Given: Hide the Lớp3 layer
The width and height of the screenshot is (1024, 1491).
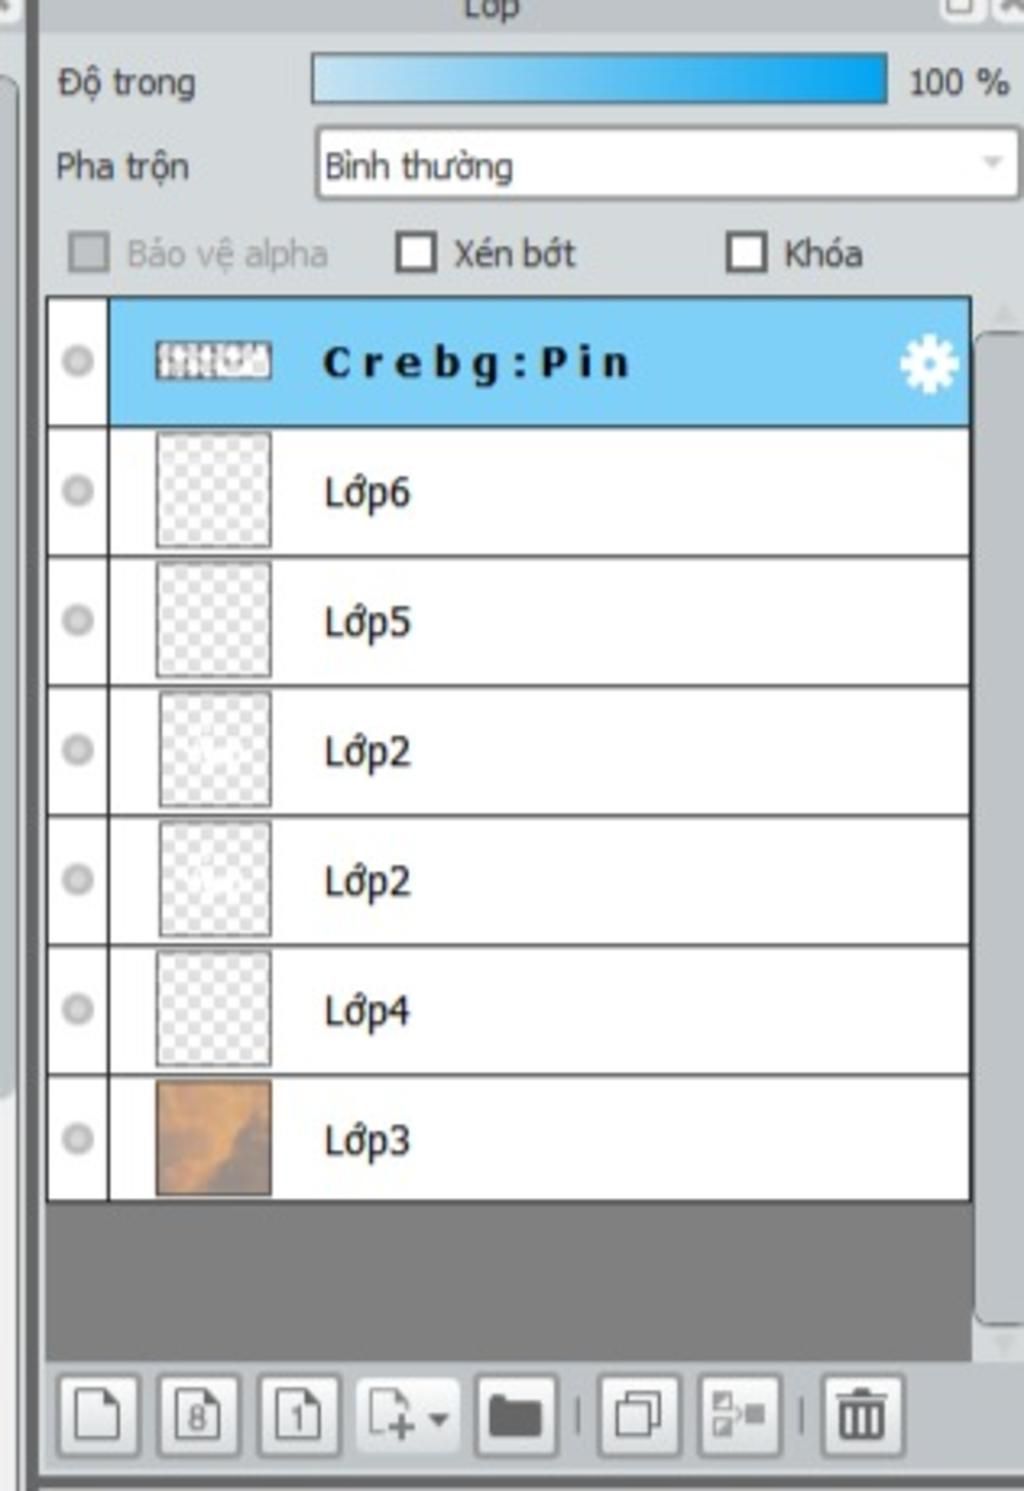Looking at the screenshot, I should coord(78,1138).
